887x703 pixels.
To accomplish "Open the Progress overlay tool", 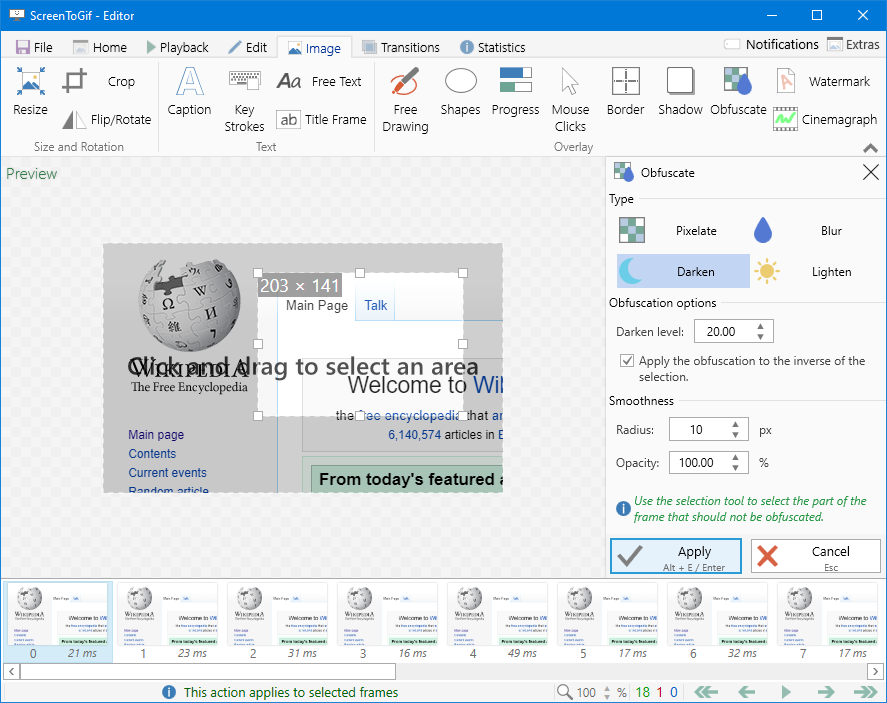I will pyautogui.click(x=515, y=92).
